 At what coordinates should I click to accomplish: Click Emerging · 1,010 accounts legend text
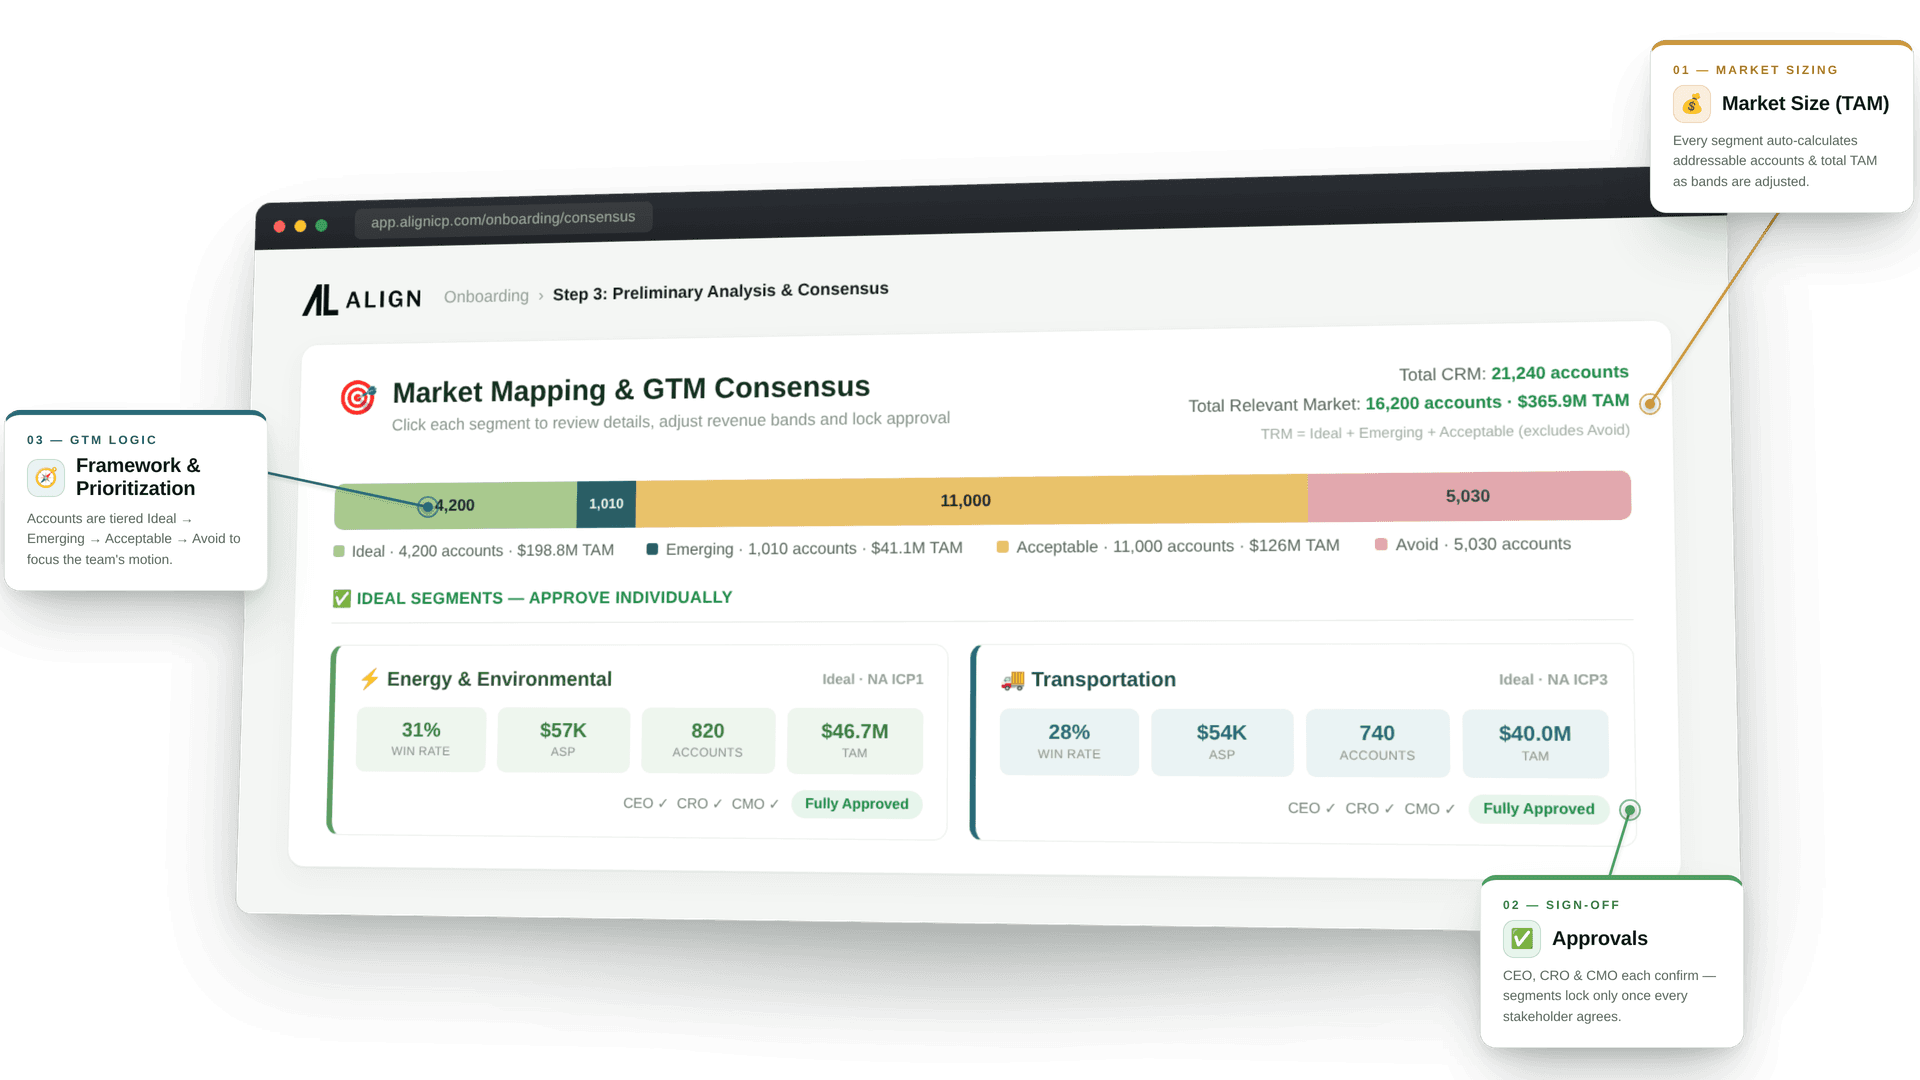[814, 549]
